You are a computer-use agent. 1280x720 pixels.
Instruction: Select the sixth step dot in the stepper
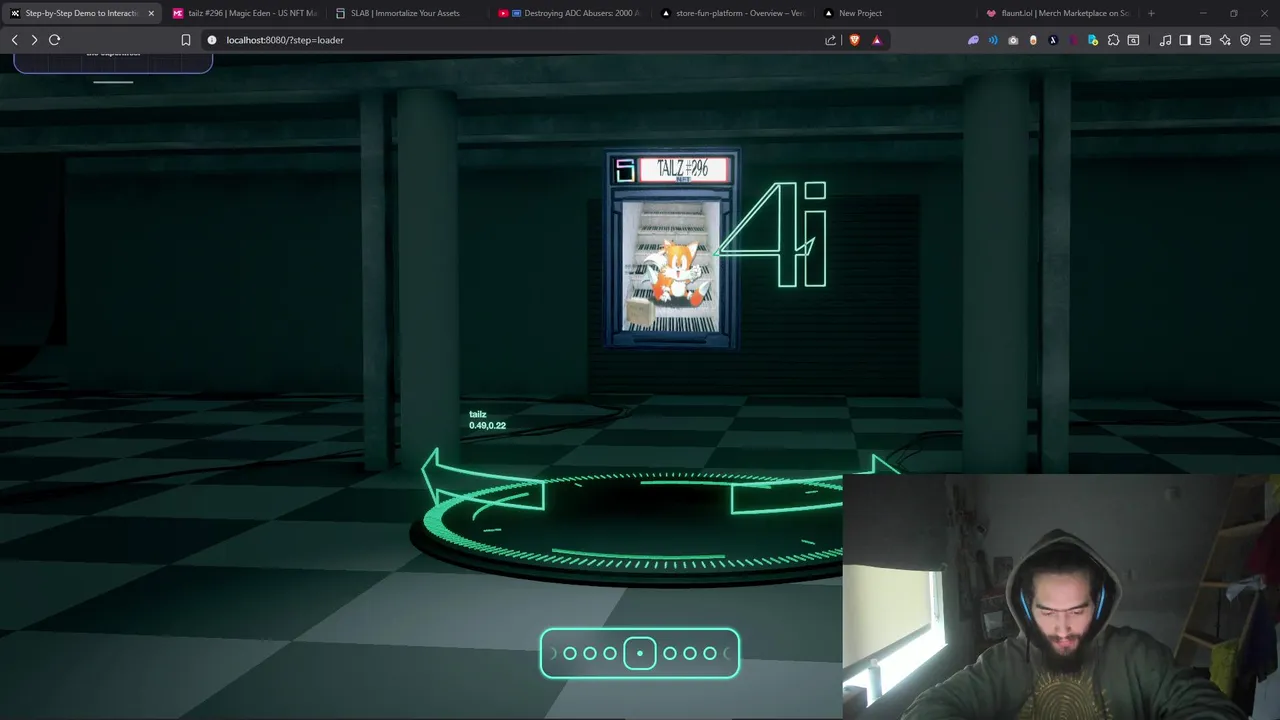click(690, 653)
